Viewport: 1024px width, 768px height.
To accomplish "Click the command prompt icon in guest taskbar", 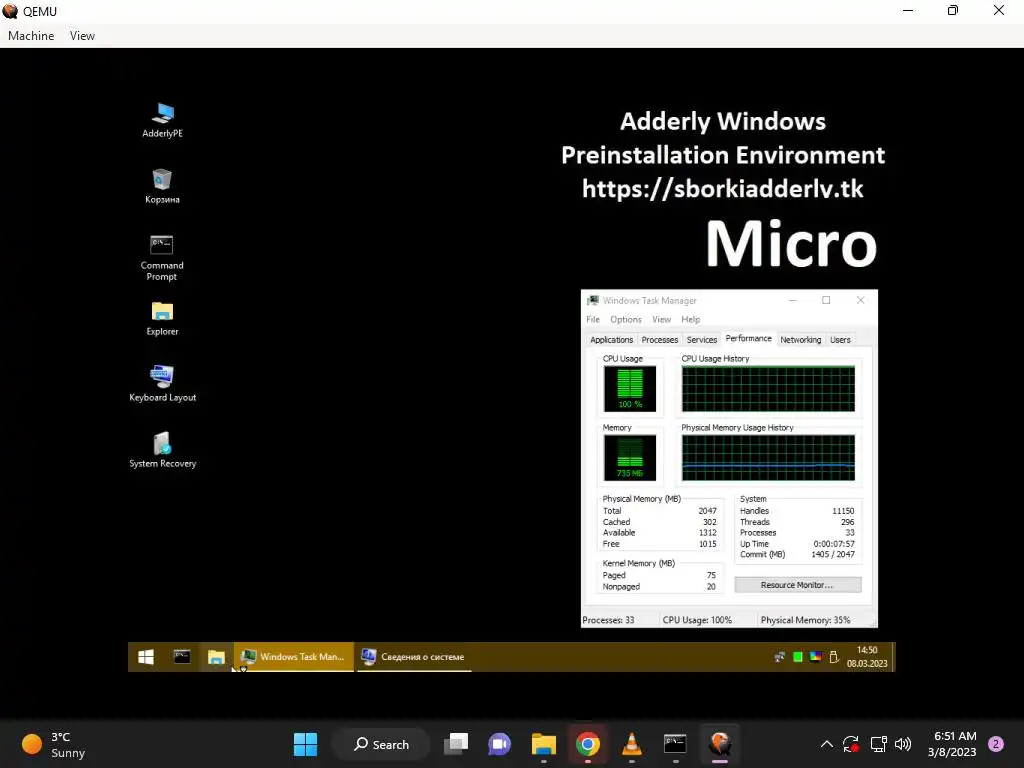I will click(182, 657).
